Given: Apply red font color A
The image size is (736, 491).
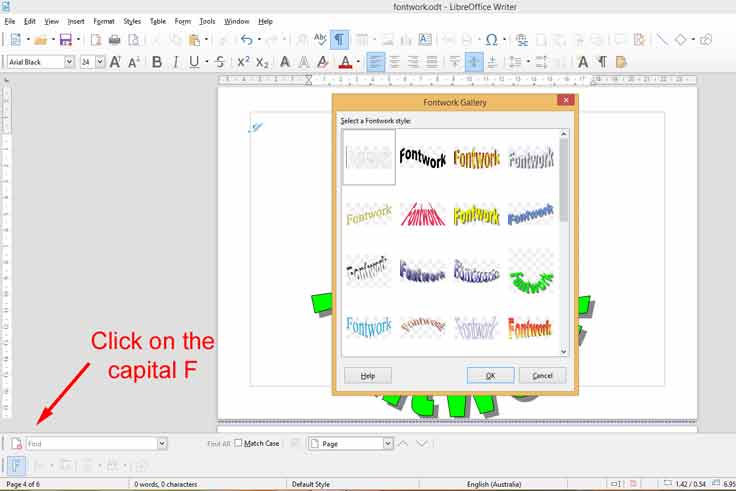Looking at the screenshot, I should click(345, 62).
